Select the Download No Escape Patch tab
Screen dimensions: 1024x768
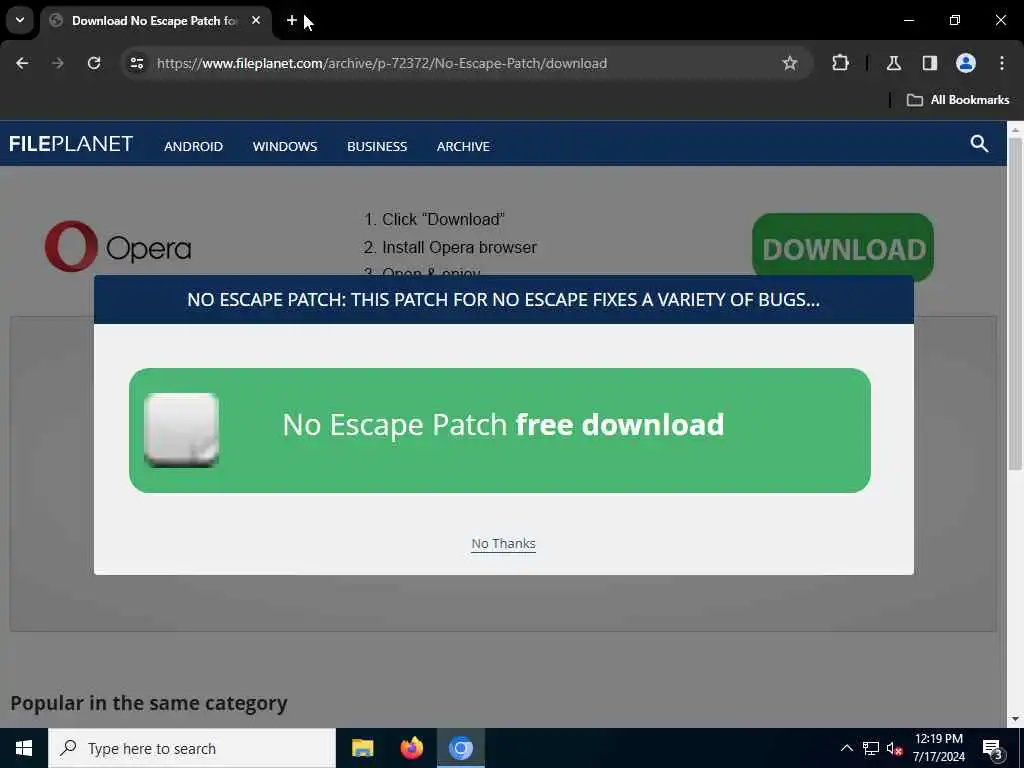153,20
